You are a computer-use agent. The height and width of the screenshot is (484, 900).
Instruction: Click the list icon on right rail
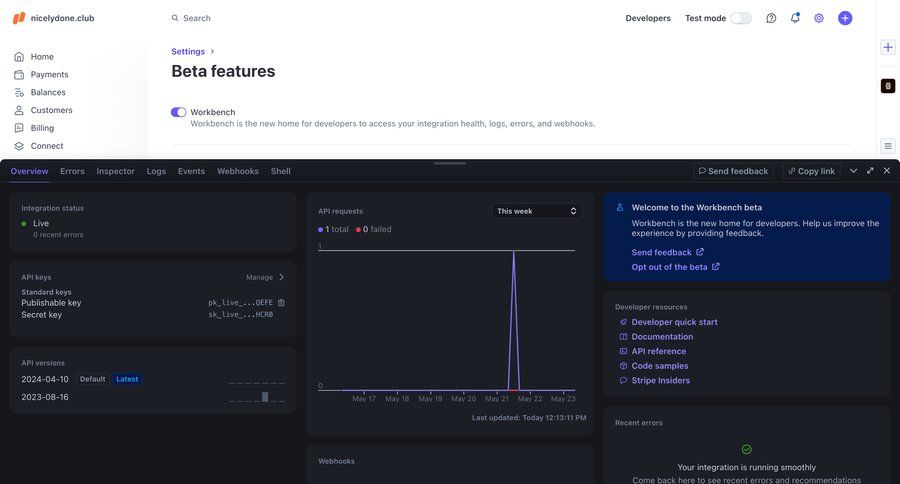click(888, 146)
